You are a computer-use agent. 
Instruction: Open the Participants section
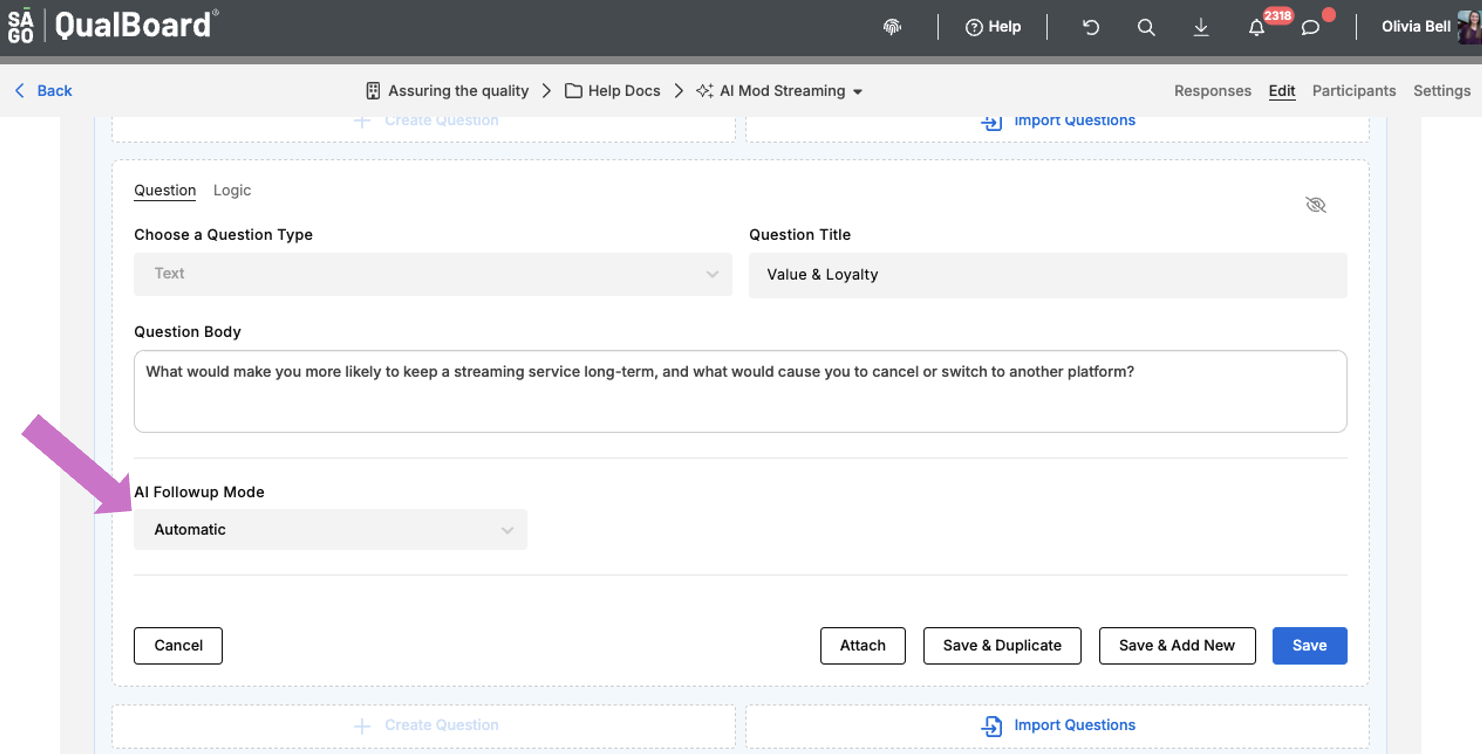(x=1353, y=90)
